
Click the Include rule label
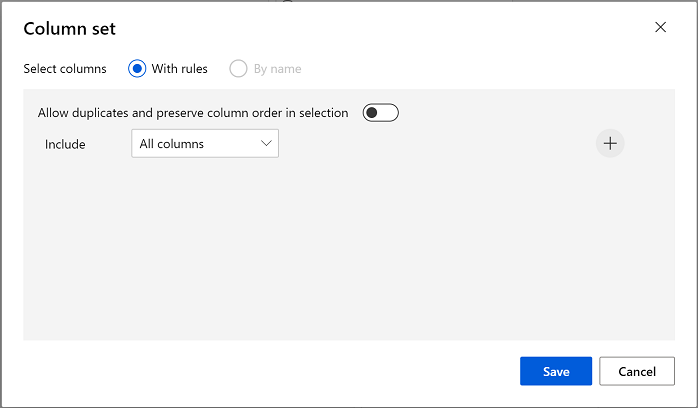pos(65,144)
